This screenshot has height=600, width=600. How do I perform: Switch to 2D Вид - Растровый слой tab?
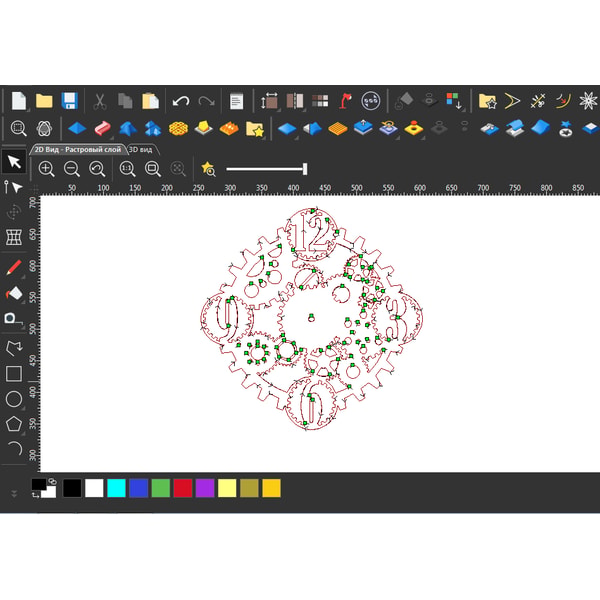pyautogui.click(x=78, y=150)
